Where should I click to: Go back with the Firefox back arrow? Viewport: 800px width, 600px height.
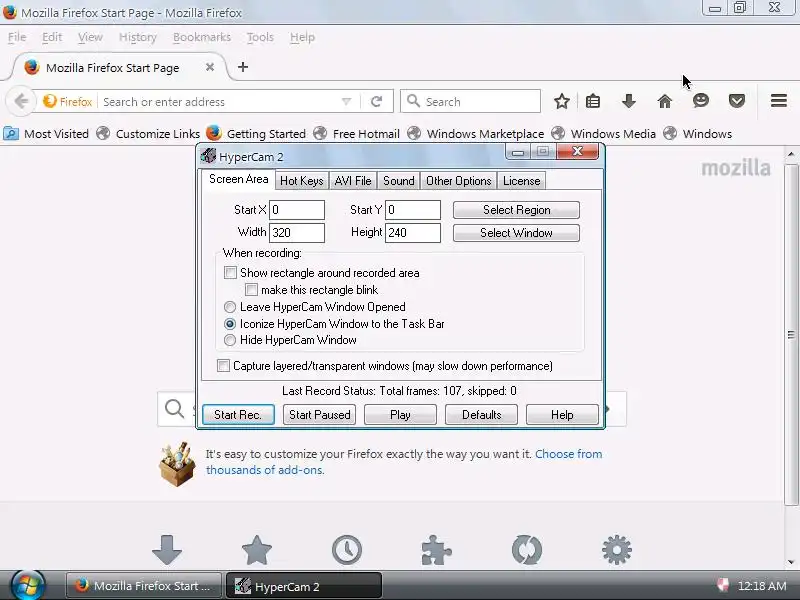[x=21, y=101]
